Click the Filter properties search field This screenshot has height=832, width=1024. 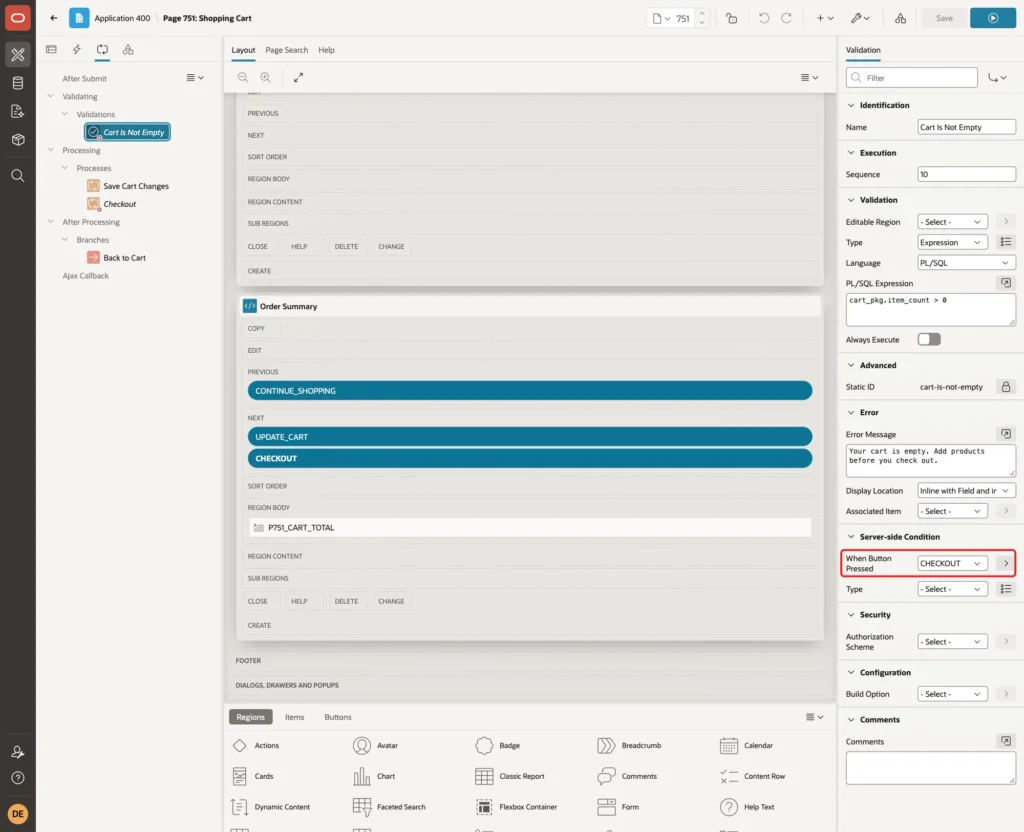[x=912, y=78]
